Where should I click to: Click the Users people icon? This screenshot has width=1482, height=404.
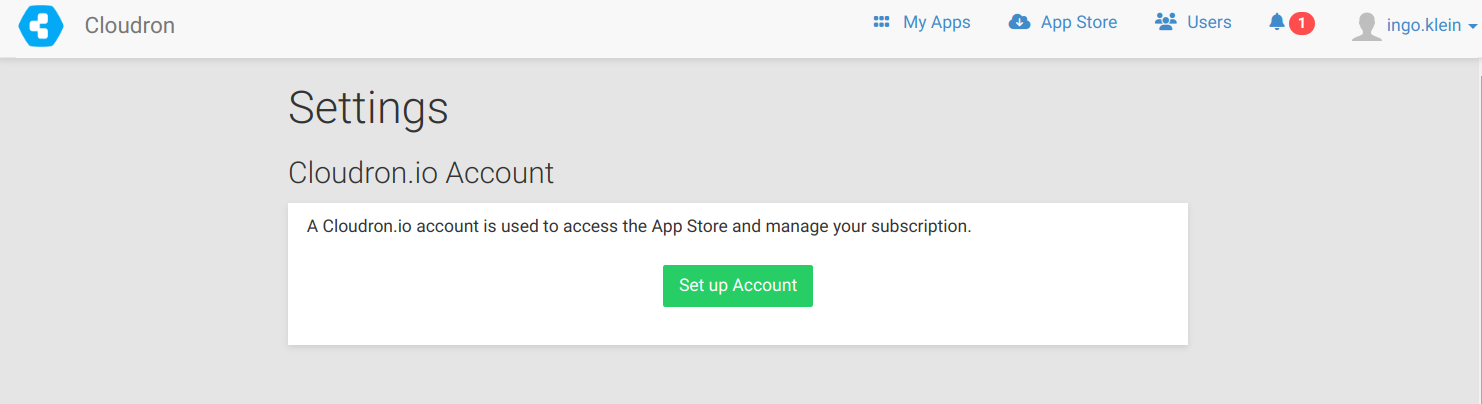pos(1165,22)
